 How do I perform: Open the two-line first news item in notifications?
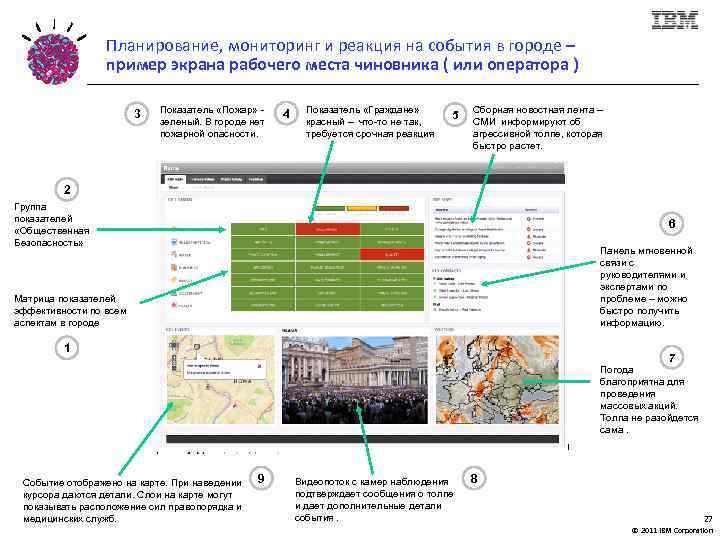473,220
